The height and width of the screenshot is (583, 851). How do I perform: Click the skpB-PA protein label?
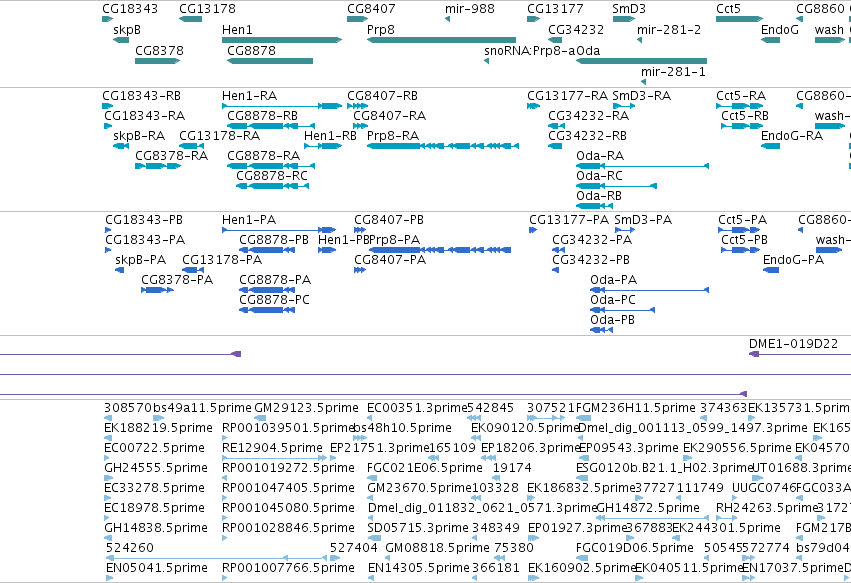141,260
